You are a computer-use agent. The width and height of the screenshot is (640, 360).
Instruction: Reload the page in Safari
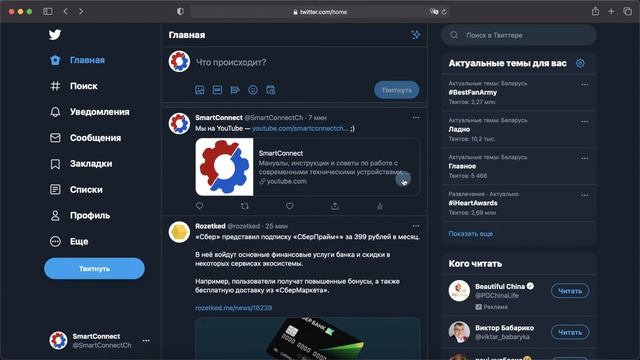tap(444, 12)
